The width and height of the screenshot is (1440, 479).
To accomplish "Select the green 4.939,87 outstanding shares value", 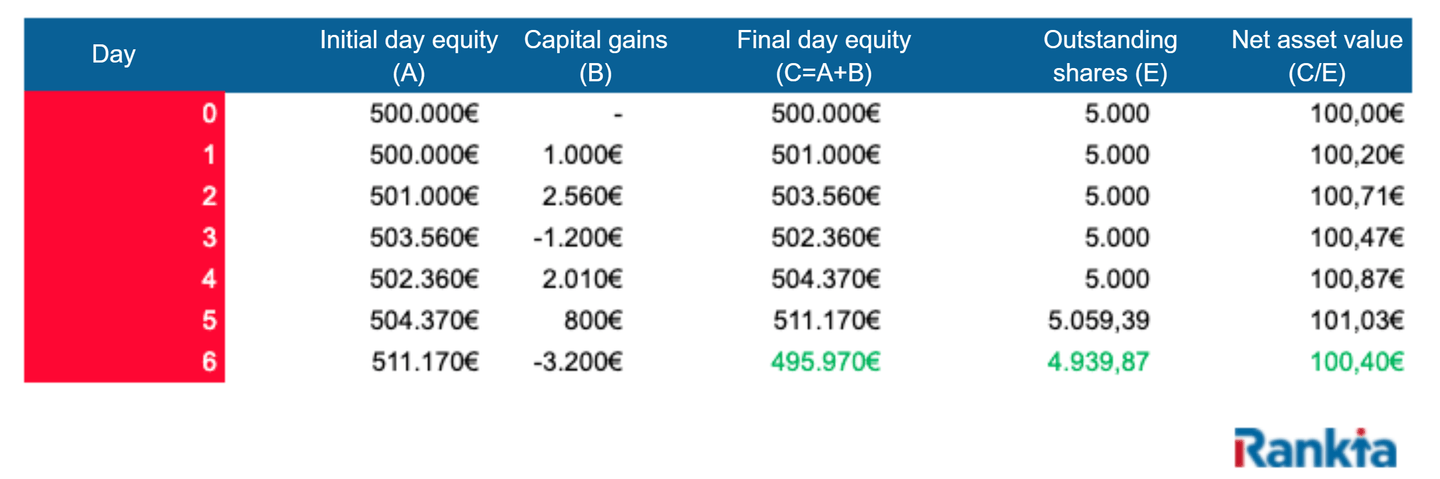I will pyautogui.click(x=1100, y=362).
